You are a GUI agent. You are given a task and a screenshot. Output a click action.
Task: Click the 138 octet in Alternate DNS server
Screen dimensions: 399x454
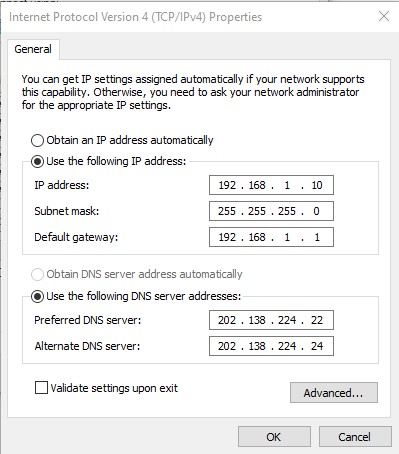pos(257,346)
